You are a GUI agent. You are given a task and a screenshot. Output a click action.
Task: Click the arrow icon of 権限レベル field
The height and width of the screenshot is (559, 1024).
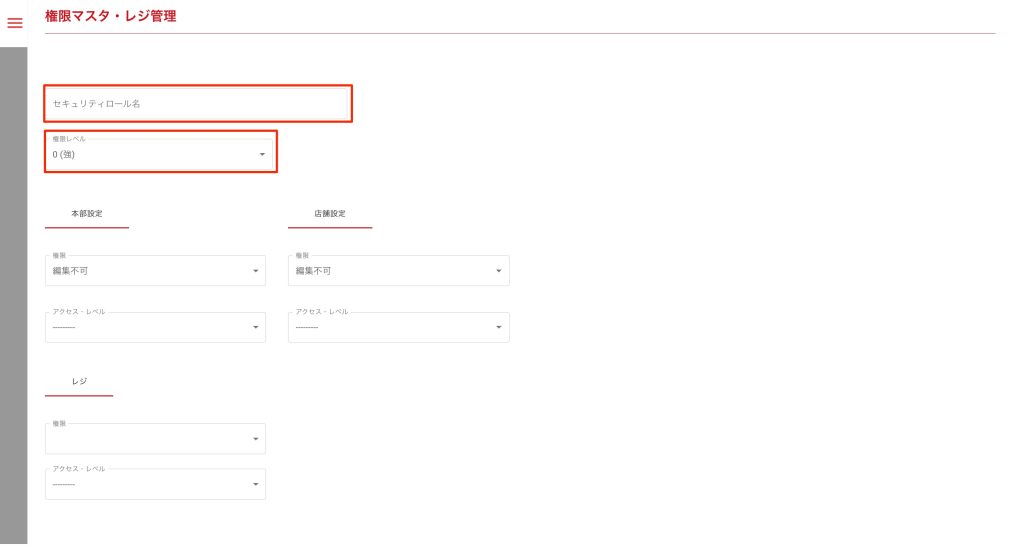point(262,154)
